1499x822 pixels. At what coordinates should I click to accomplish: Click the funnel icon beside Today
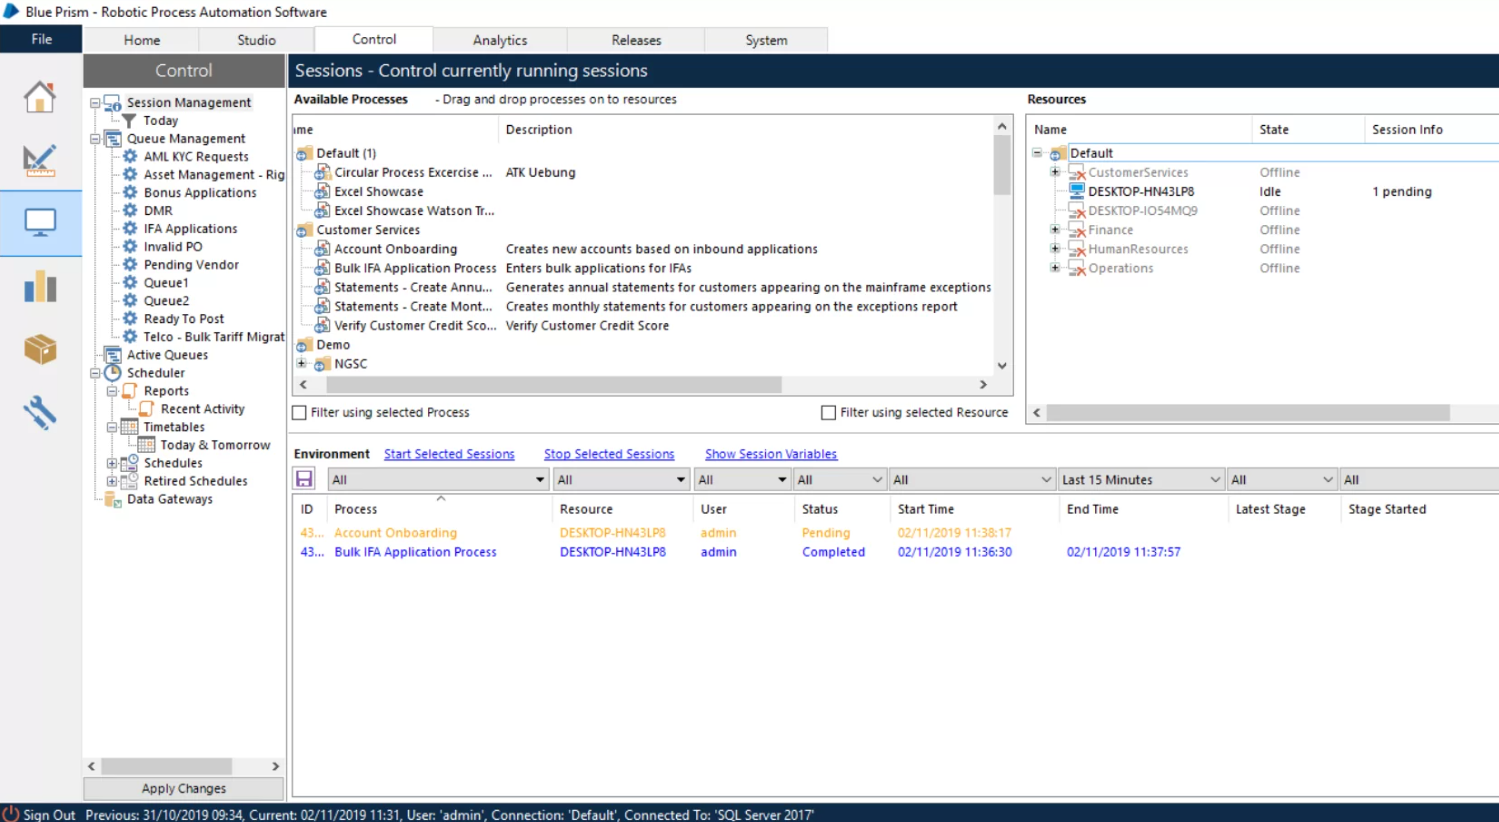129,121
